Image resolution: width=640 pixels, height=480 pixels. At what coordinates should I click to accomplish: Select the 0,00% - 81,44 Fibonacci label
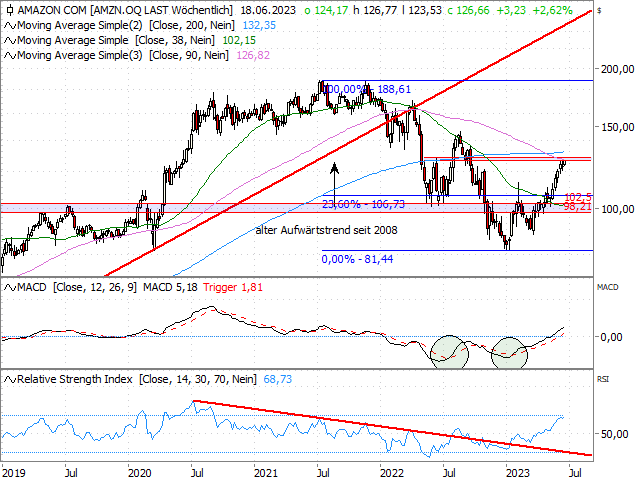pos(357,259)
